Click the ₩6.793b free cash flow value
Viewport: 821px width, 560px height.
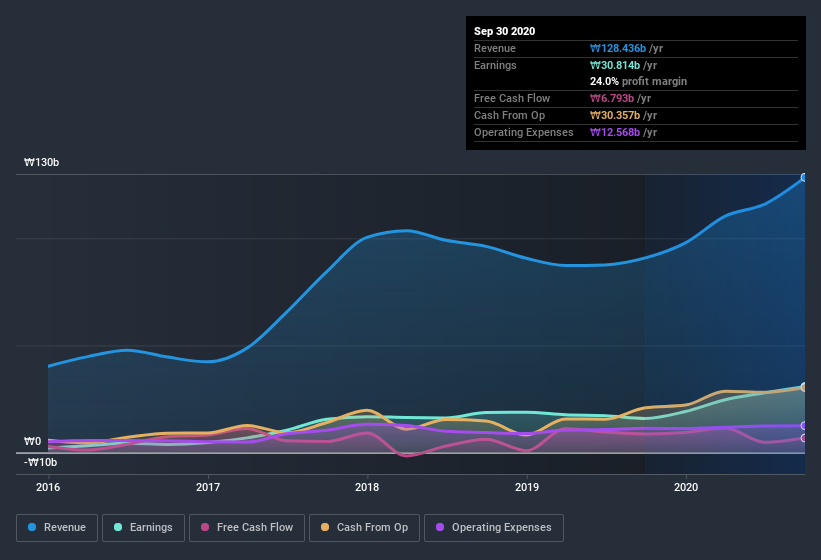612,98
